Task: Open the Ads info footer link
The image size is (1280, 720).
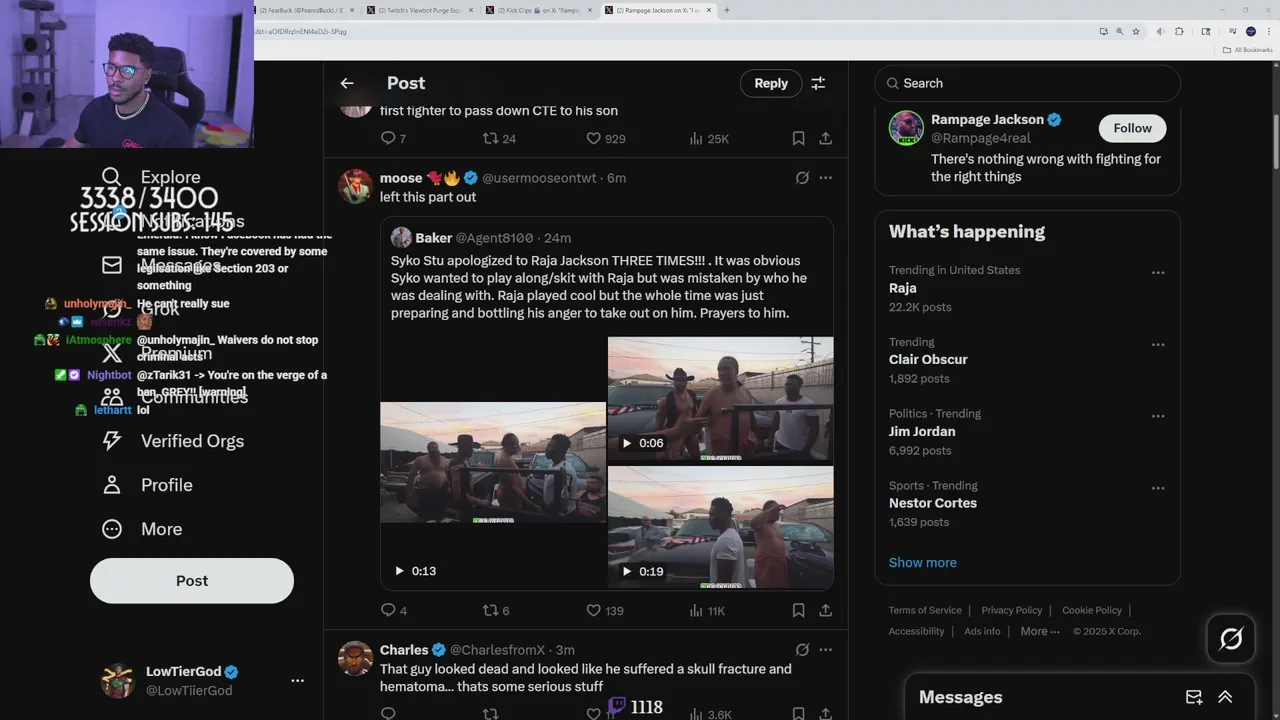Action: pos(982,631)
